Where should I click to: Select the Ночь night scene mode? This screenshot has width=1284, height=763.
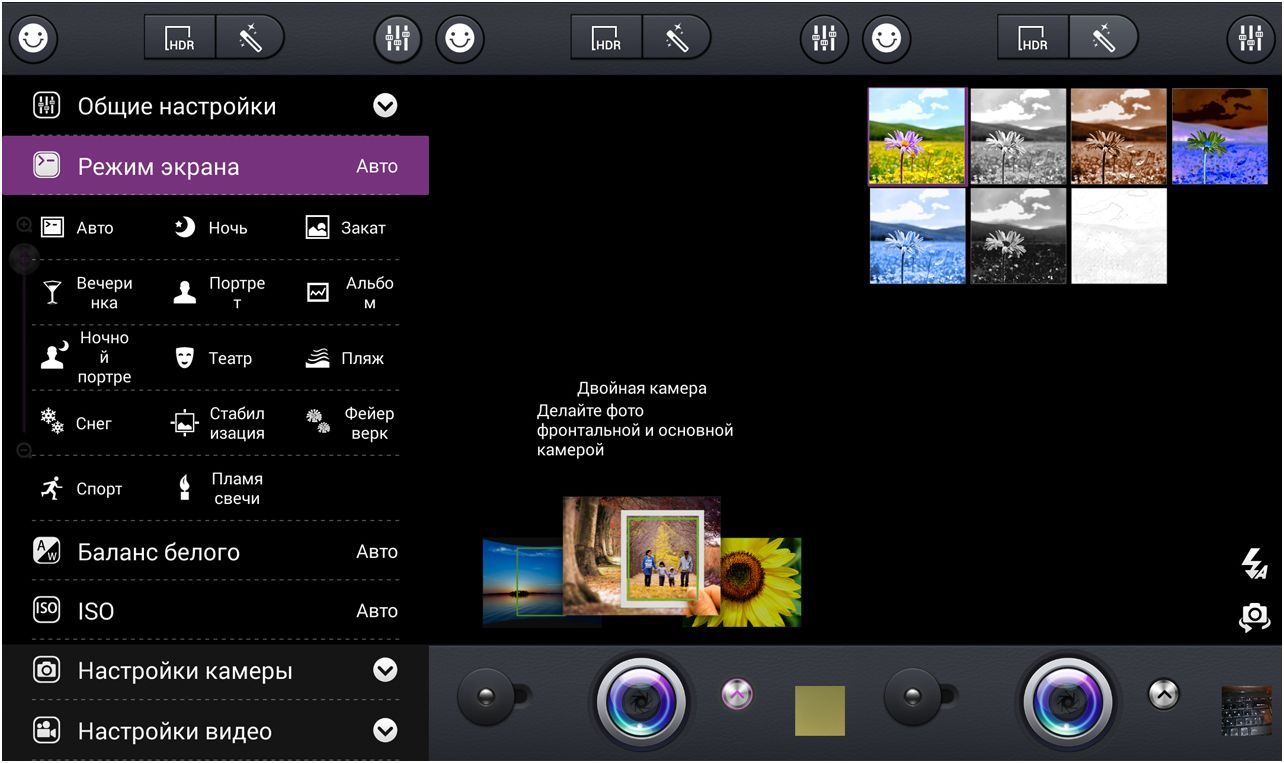[x=212, y=228]
